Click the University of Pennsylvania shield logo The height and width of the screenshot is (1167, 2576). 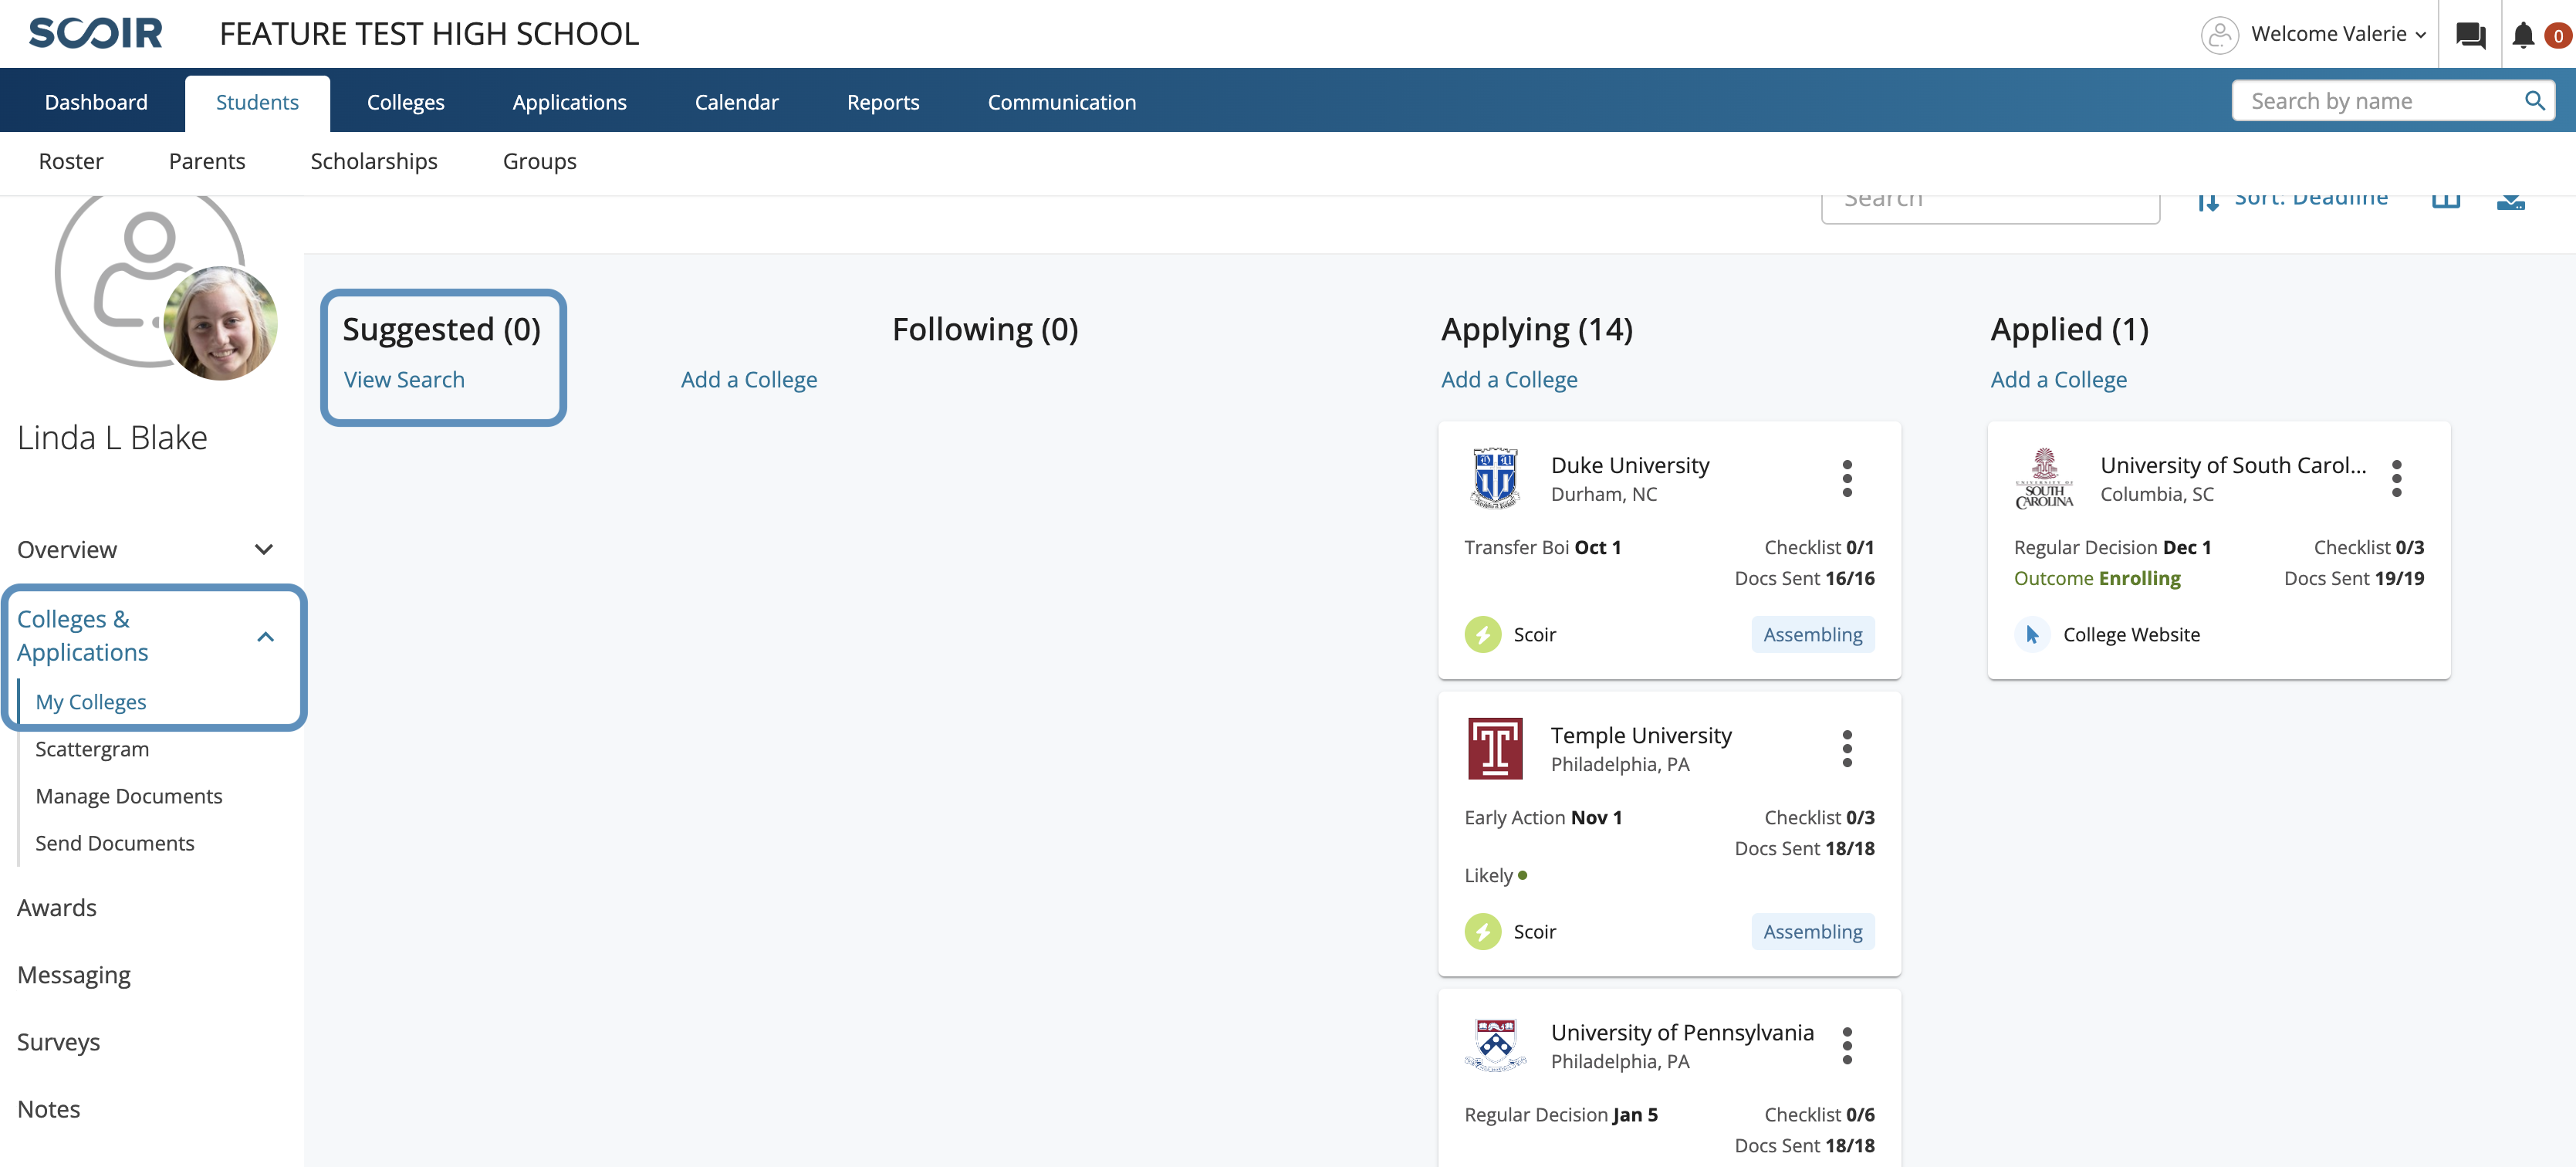(x=1495, y=1046)
